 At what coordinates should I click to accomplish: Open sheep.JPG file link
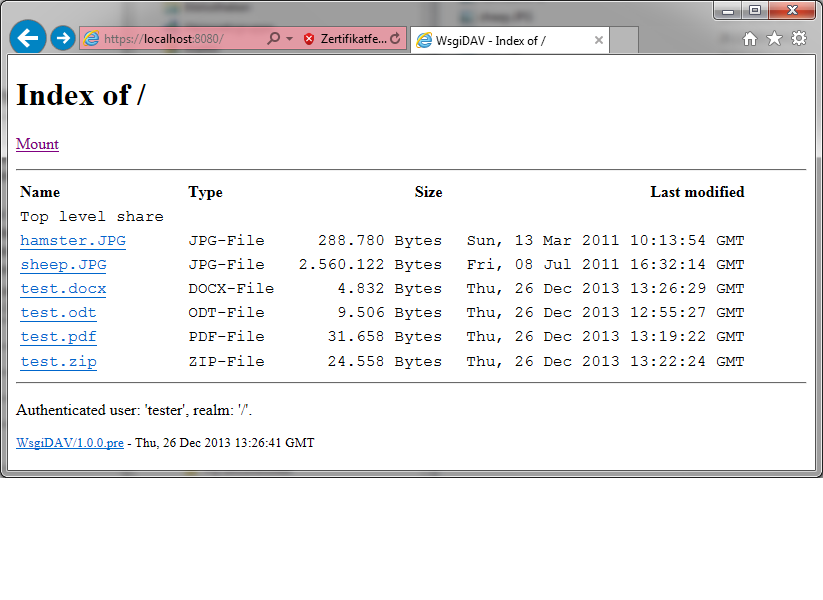coord(63,265)
